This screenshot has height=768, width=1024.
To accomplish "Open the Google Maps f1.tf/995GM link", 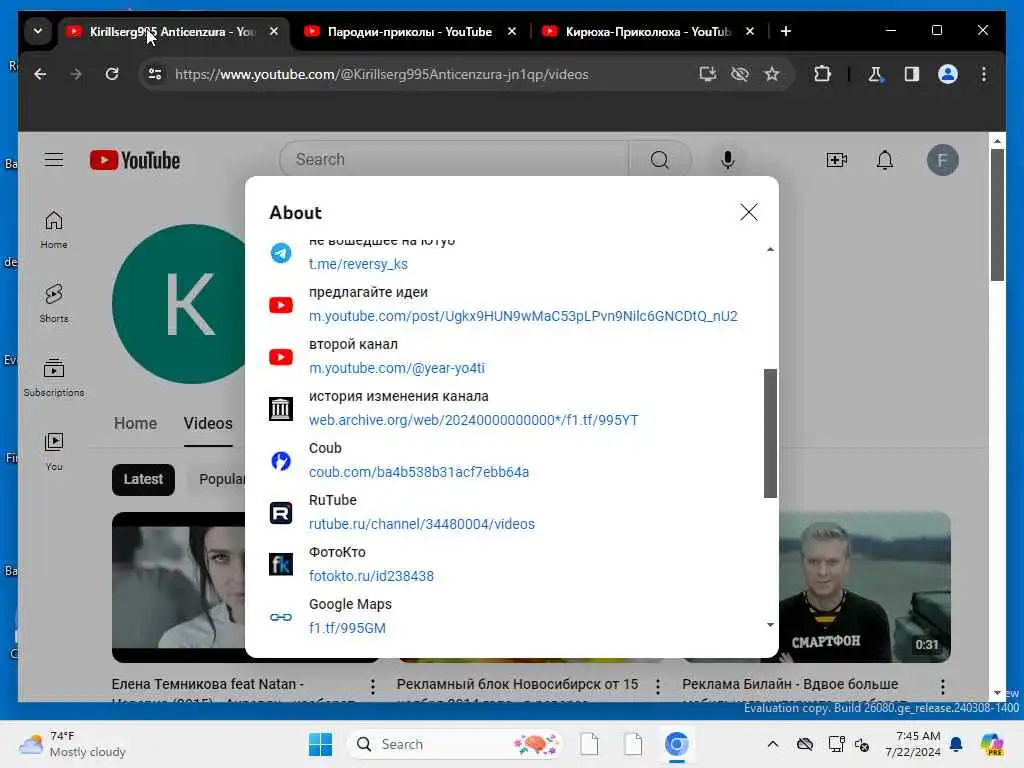I will (x=347, y=628).
